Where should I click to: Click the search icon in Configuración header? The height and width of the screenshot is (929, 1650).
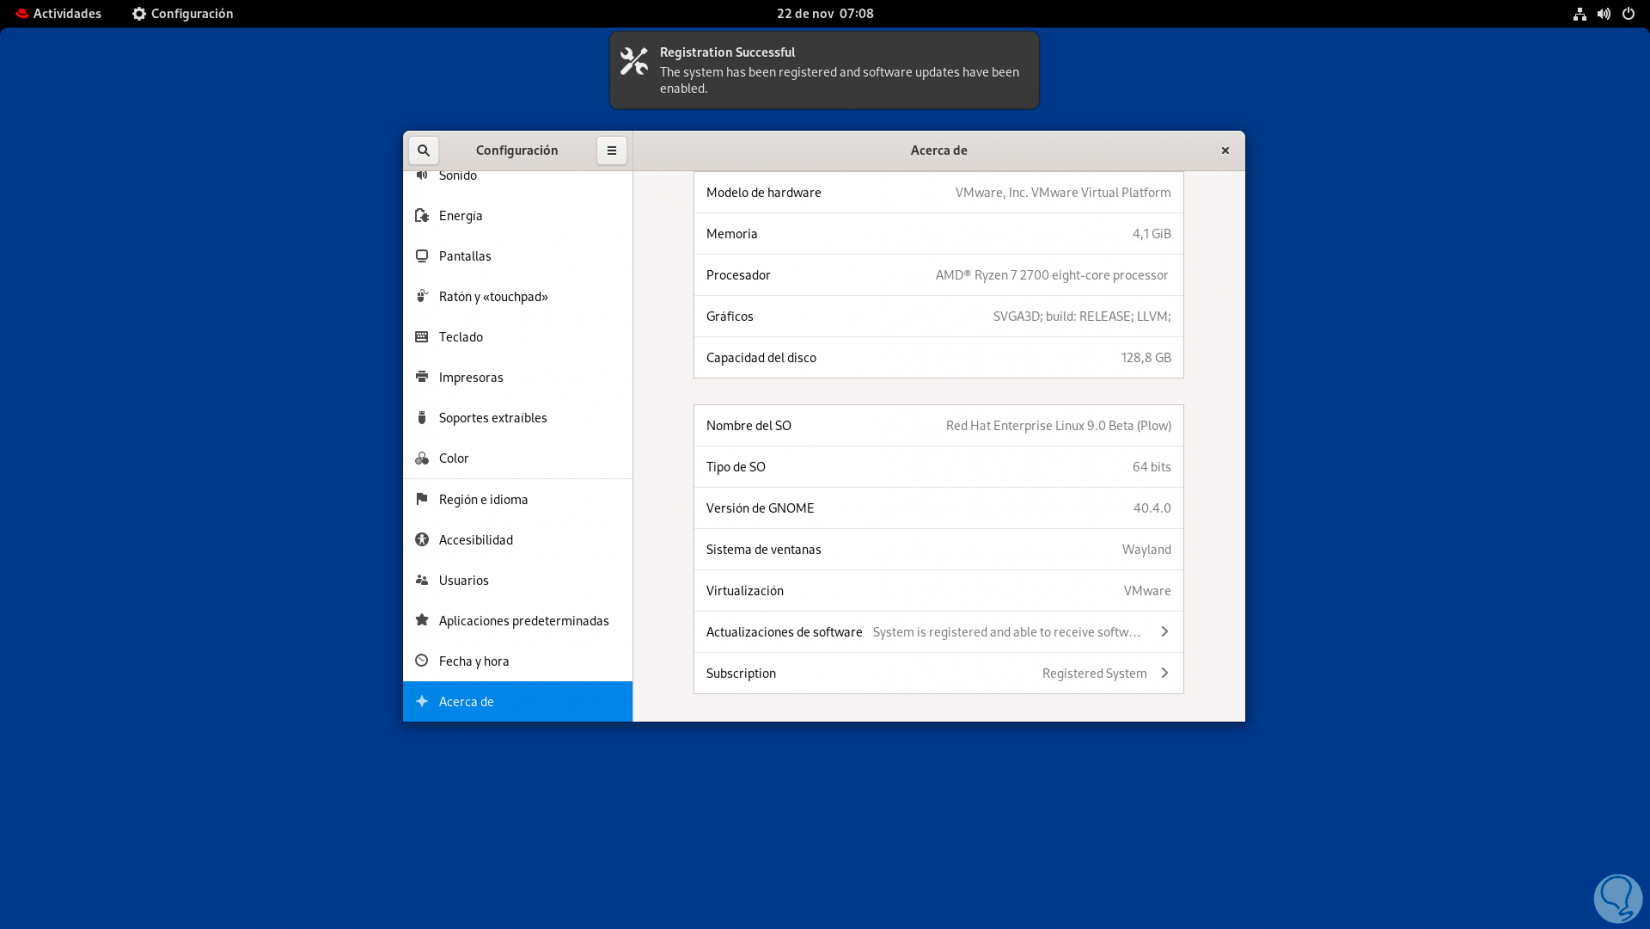[423, 150]
